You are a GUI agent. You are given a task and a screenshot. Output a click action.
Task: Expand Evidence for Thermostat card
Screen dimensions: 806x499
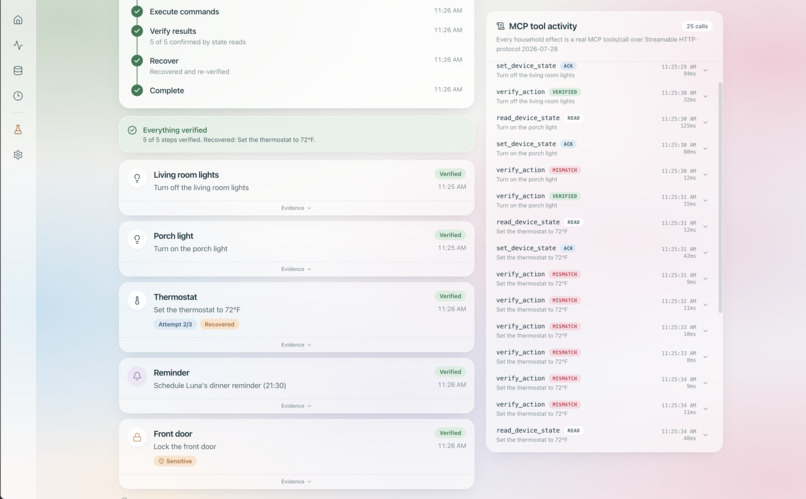(296, 345)
